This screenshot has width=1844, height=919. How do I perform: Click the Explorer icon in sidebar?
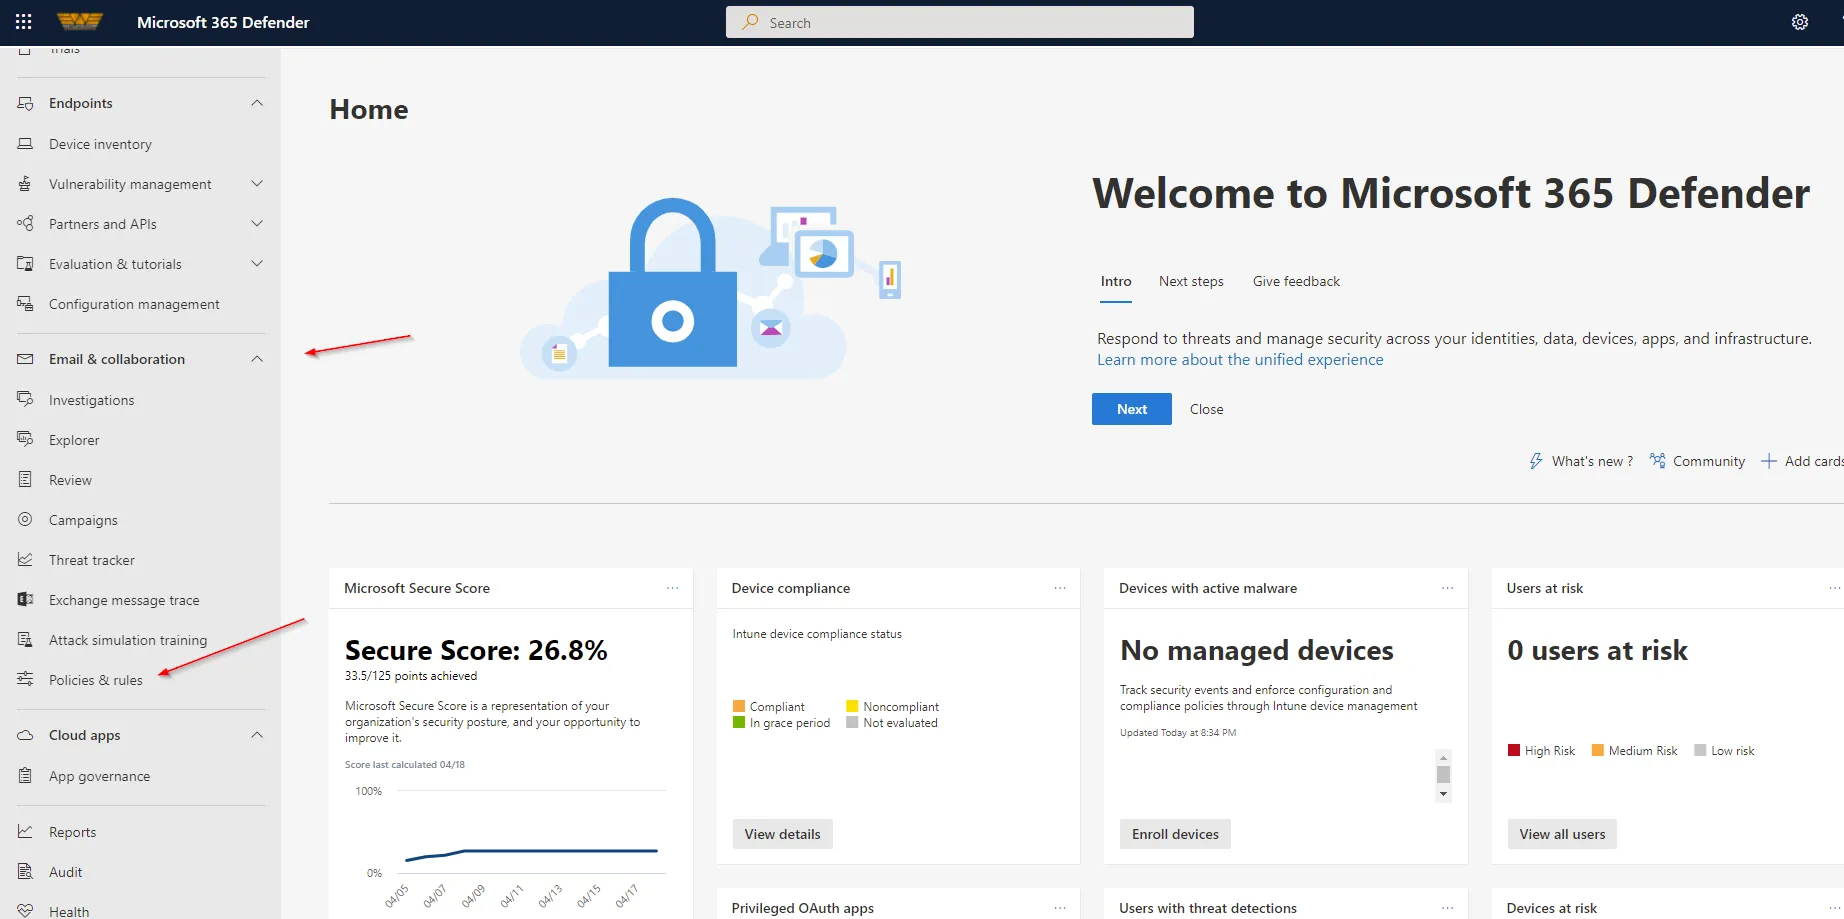[25, 440]
